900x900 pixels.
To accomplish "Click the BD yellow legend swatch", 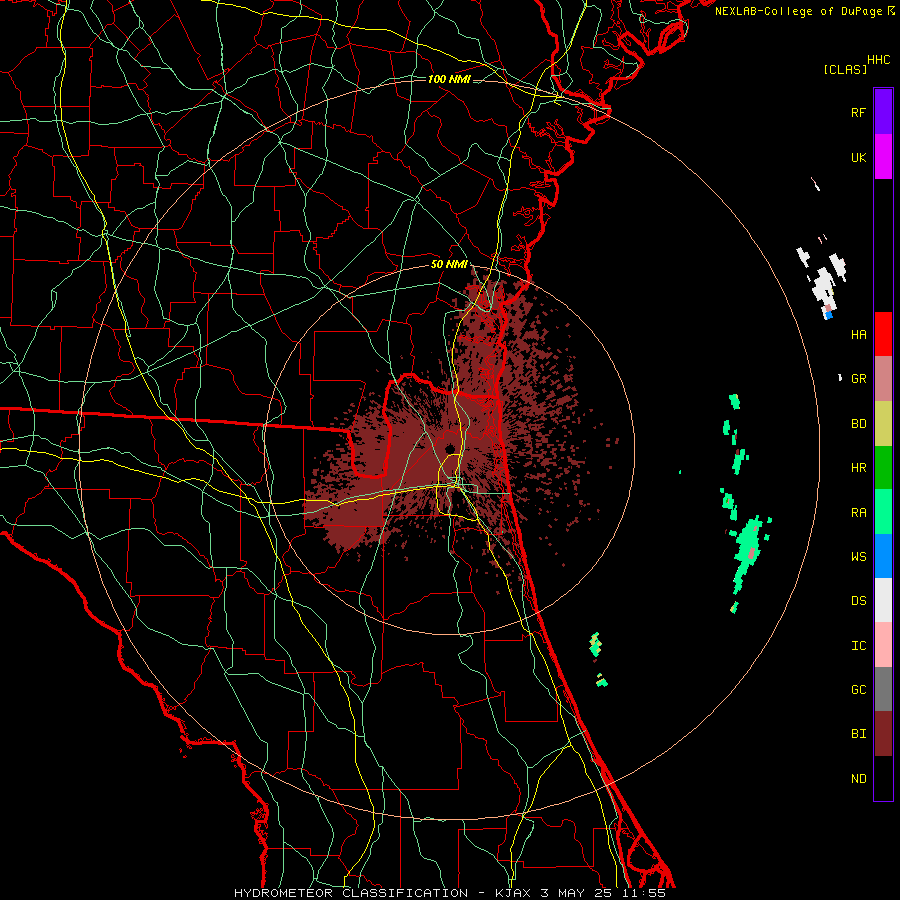I will 883,424.
